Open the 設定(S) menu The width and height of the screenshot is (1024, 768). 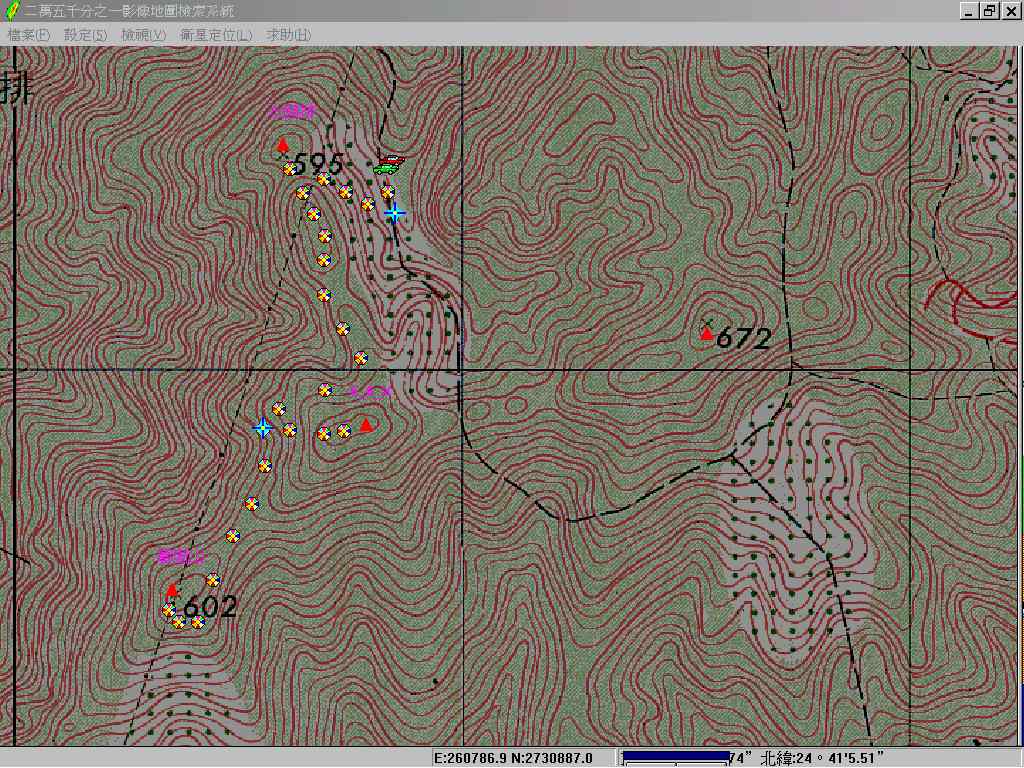coord(85,34)
